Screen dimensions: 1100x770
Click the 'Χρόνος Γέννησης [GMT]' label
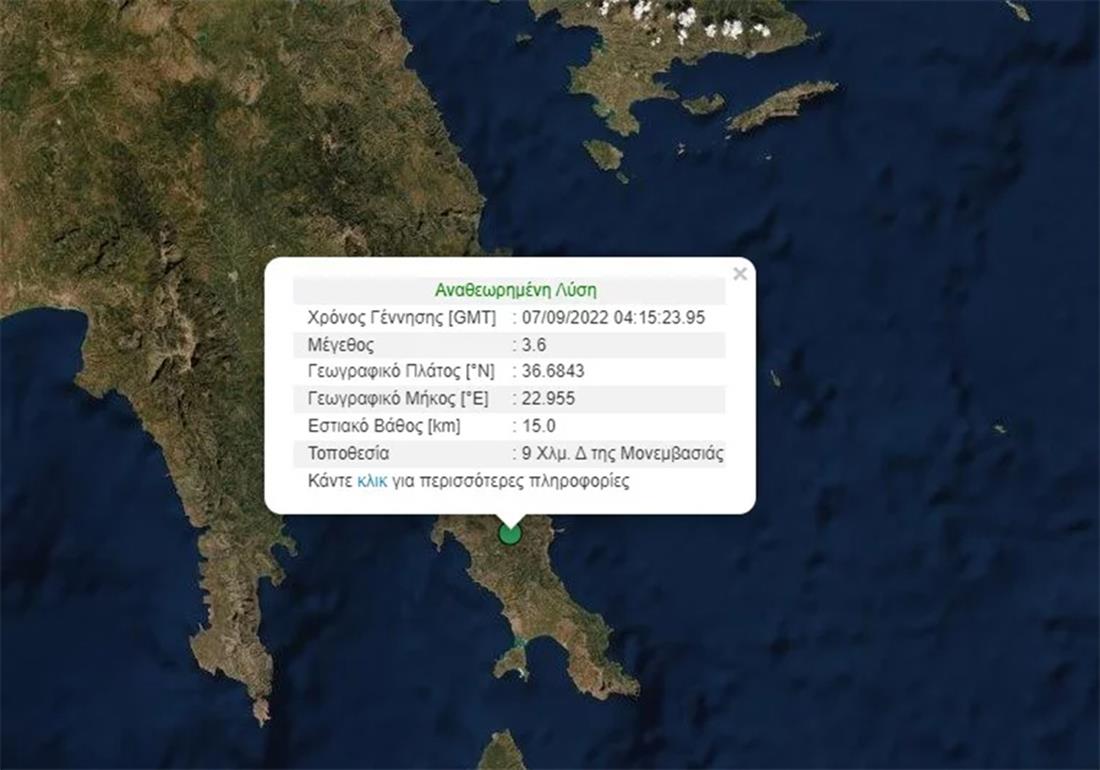pos(401,318)
